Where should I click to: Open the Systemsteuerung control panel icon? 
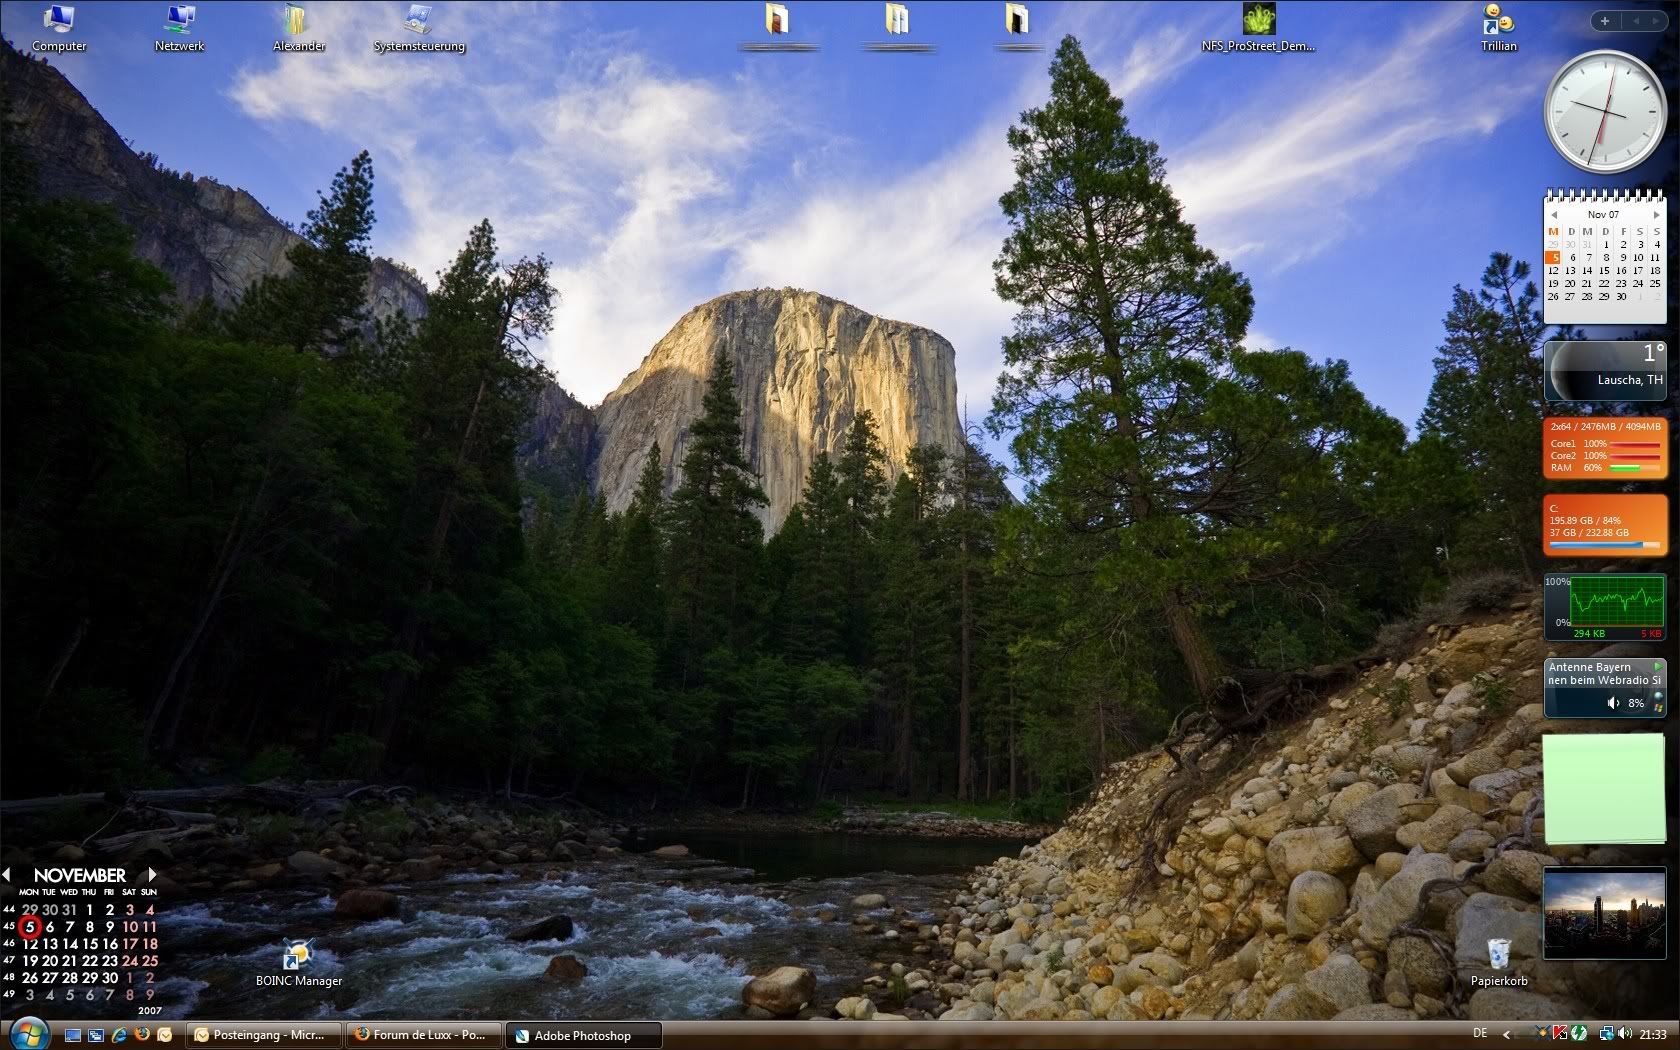click(x=418, y=27)
